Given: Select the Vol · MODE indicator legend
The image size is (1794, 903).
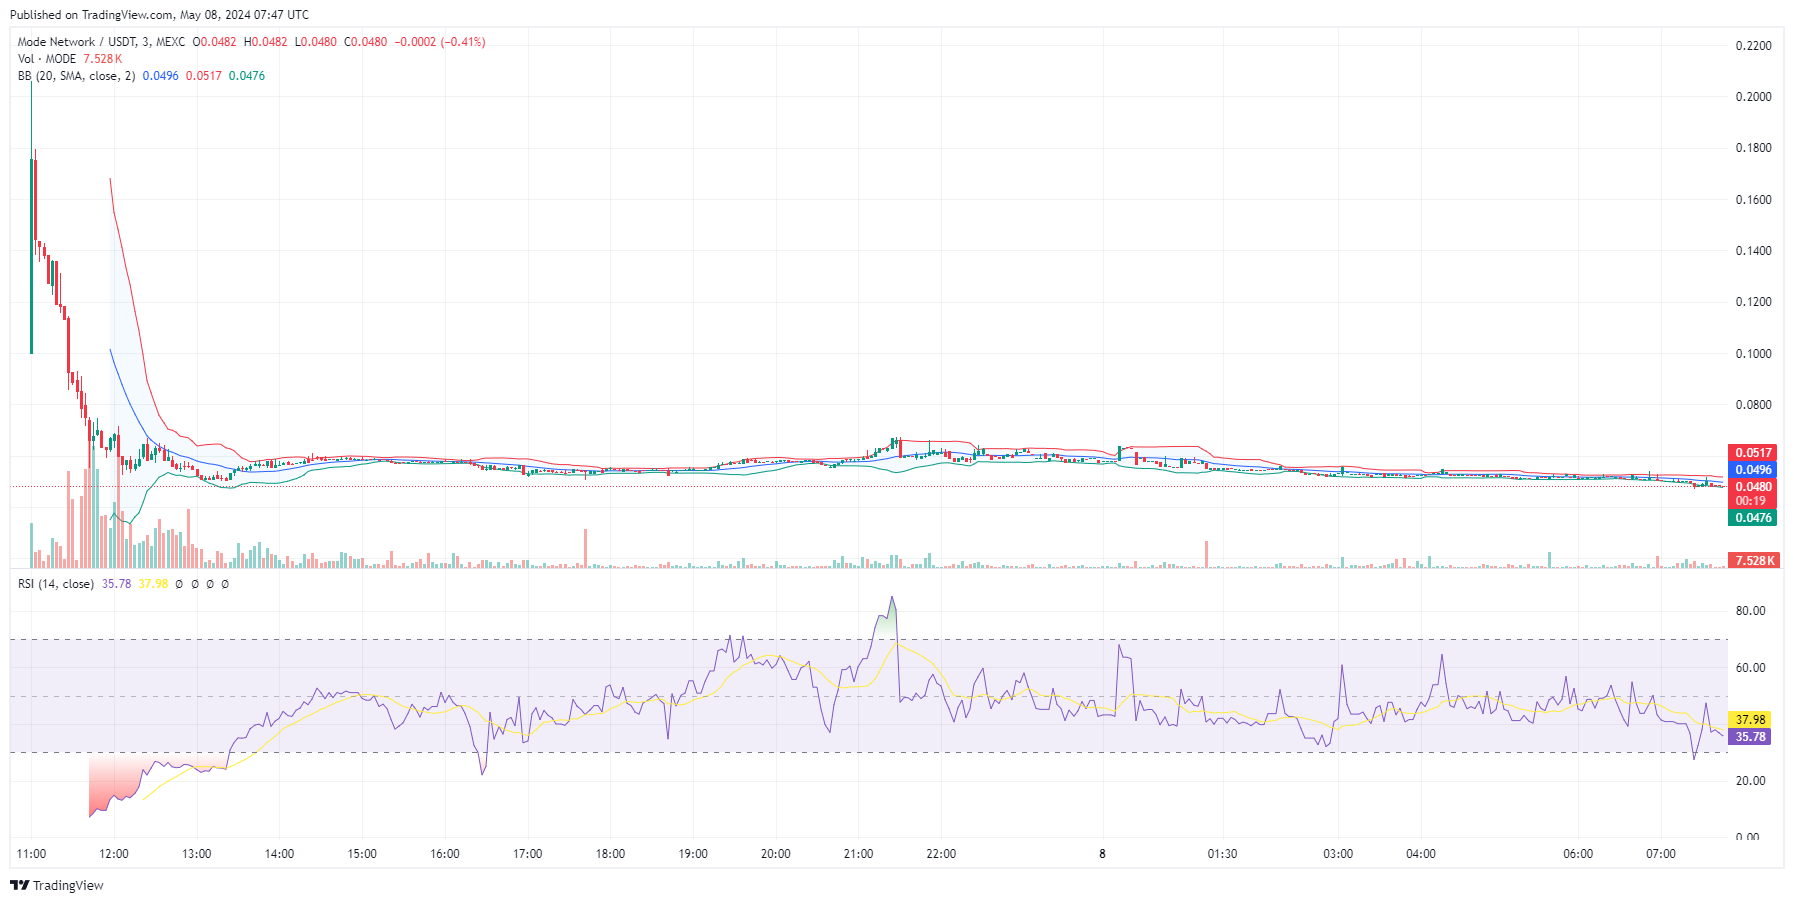Looking at the screenshot, I should tap(47, 59).
